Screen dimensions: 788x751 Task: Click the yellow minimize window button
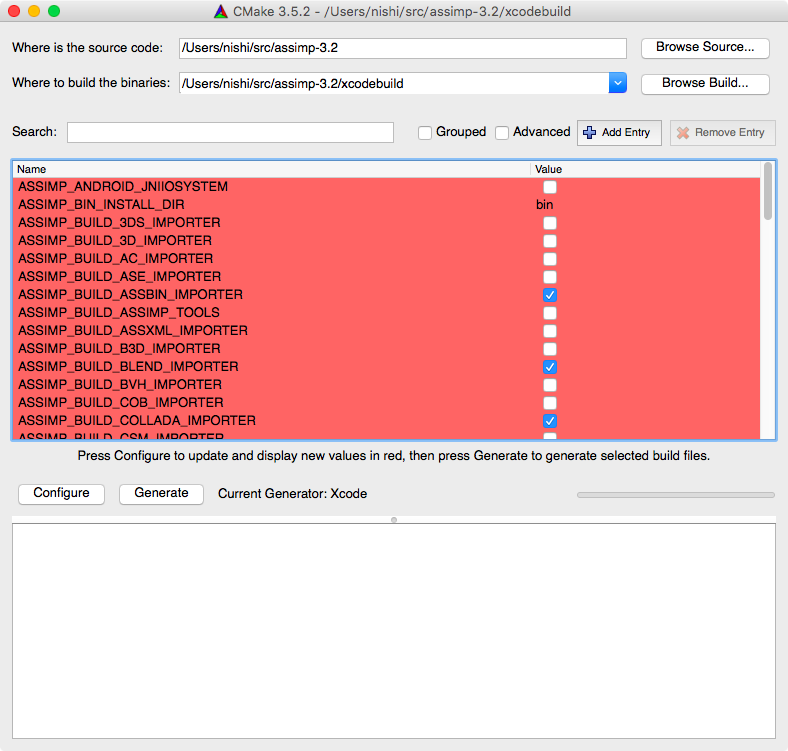point(34,11)
